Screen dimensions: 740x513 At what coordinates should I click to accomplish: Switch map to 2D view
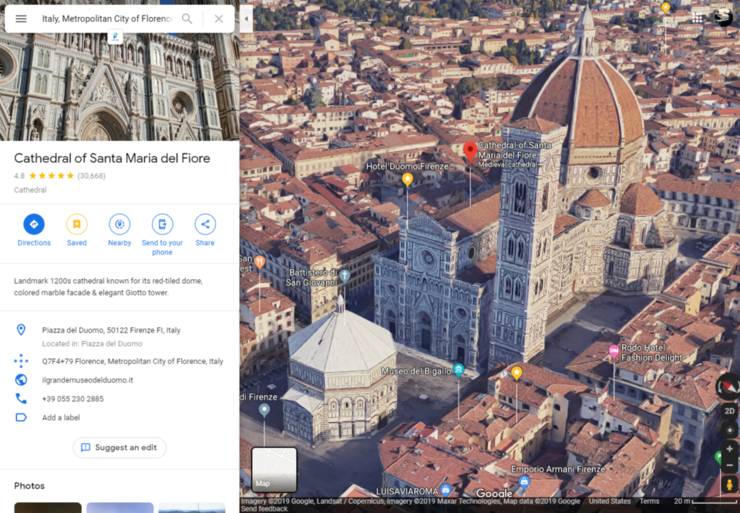pos(729,410)
